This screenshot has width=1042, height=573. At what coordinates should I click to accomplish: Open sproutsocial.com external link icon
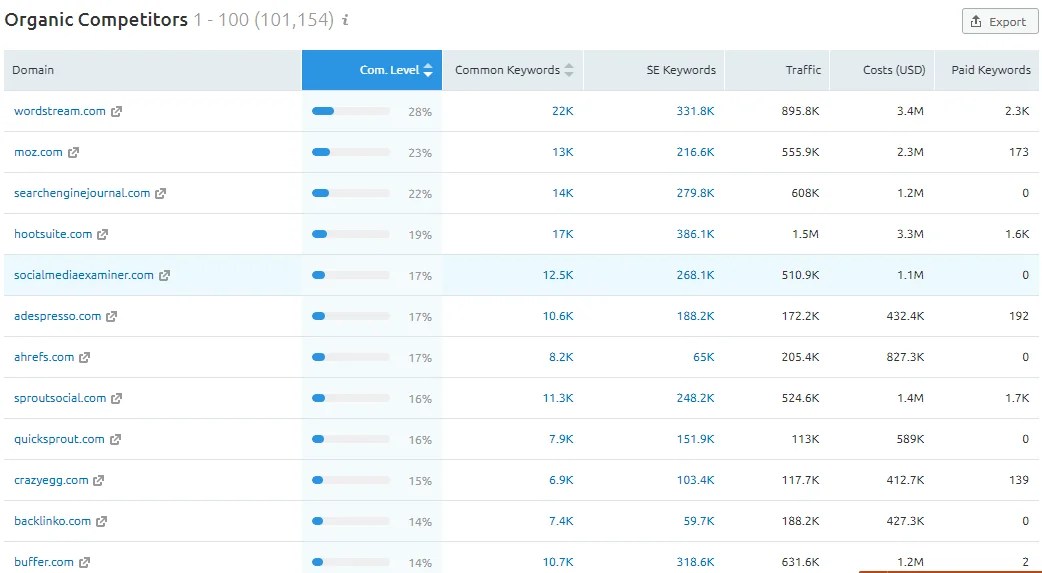point(116,398)
